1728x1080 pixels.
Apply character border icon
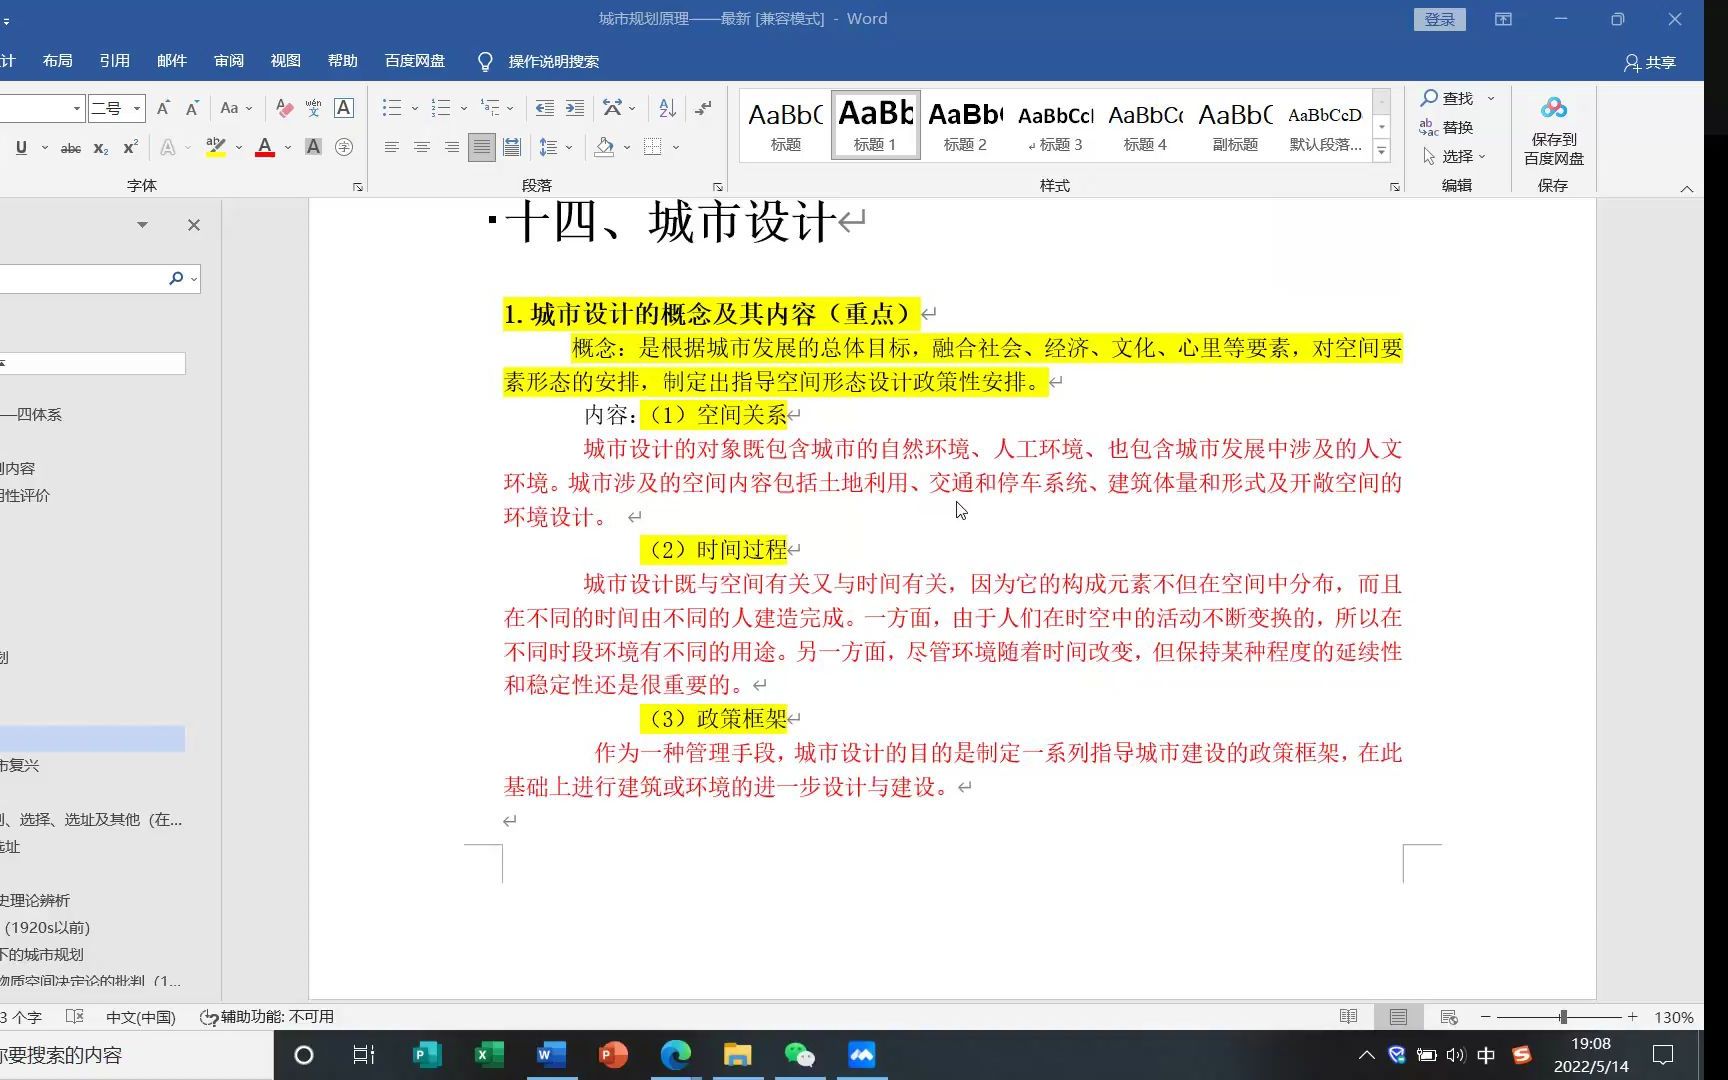(344, 108)
